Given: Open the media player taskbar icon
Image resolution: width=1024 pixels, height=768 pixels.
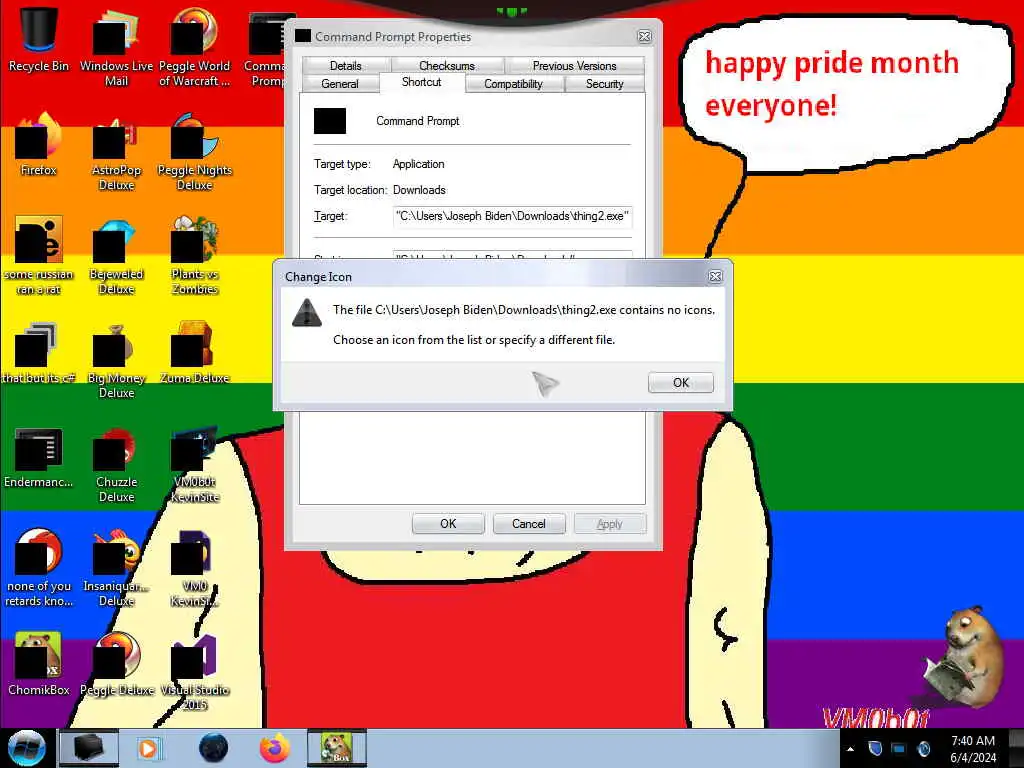Looking at the screenshot, I should click(150, 748).
